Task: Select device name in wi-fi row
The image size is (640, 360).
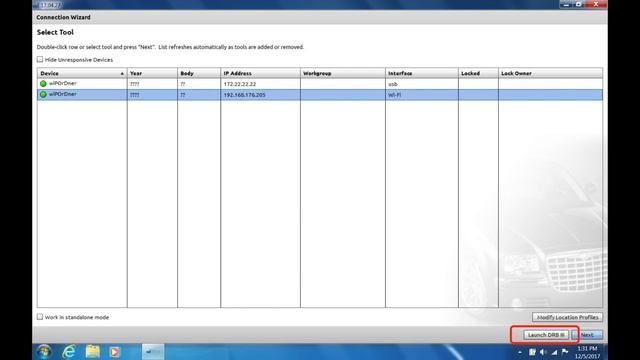Action: point(62,94)
